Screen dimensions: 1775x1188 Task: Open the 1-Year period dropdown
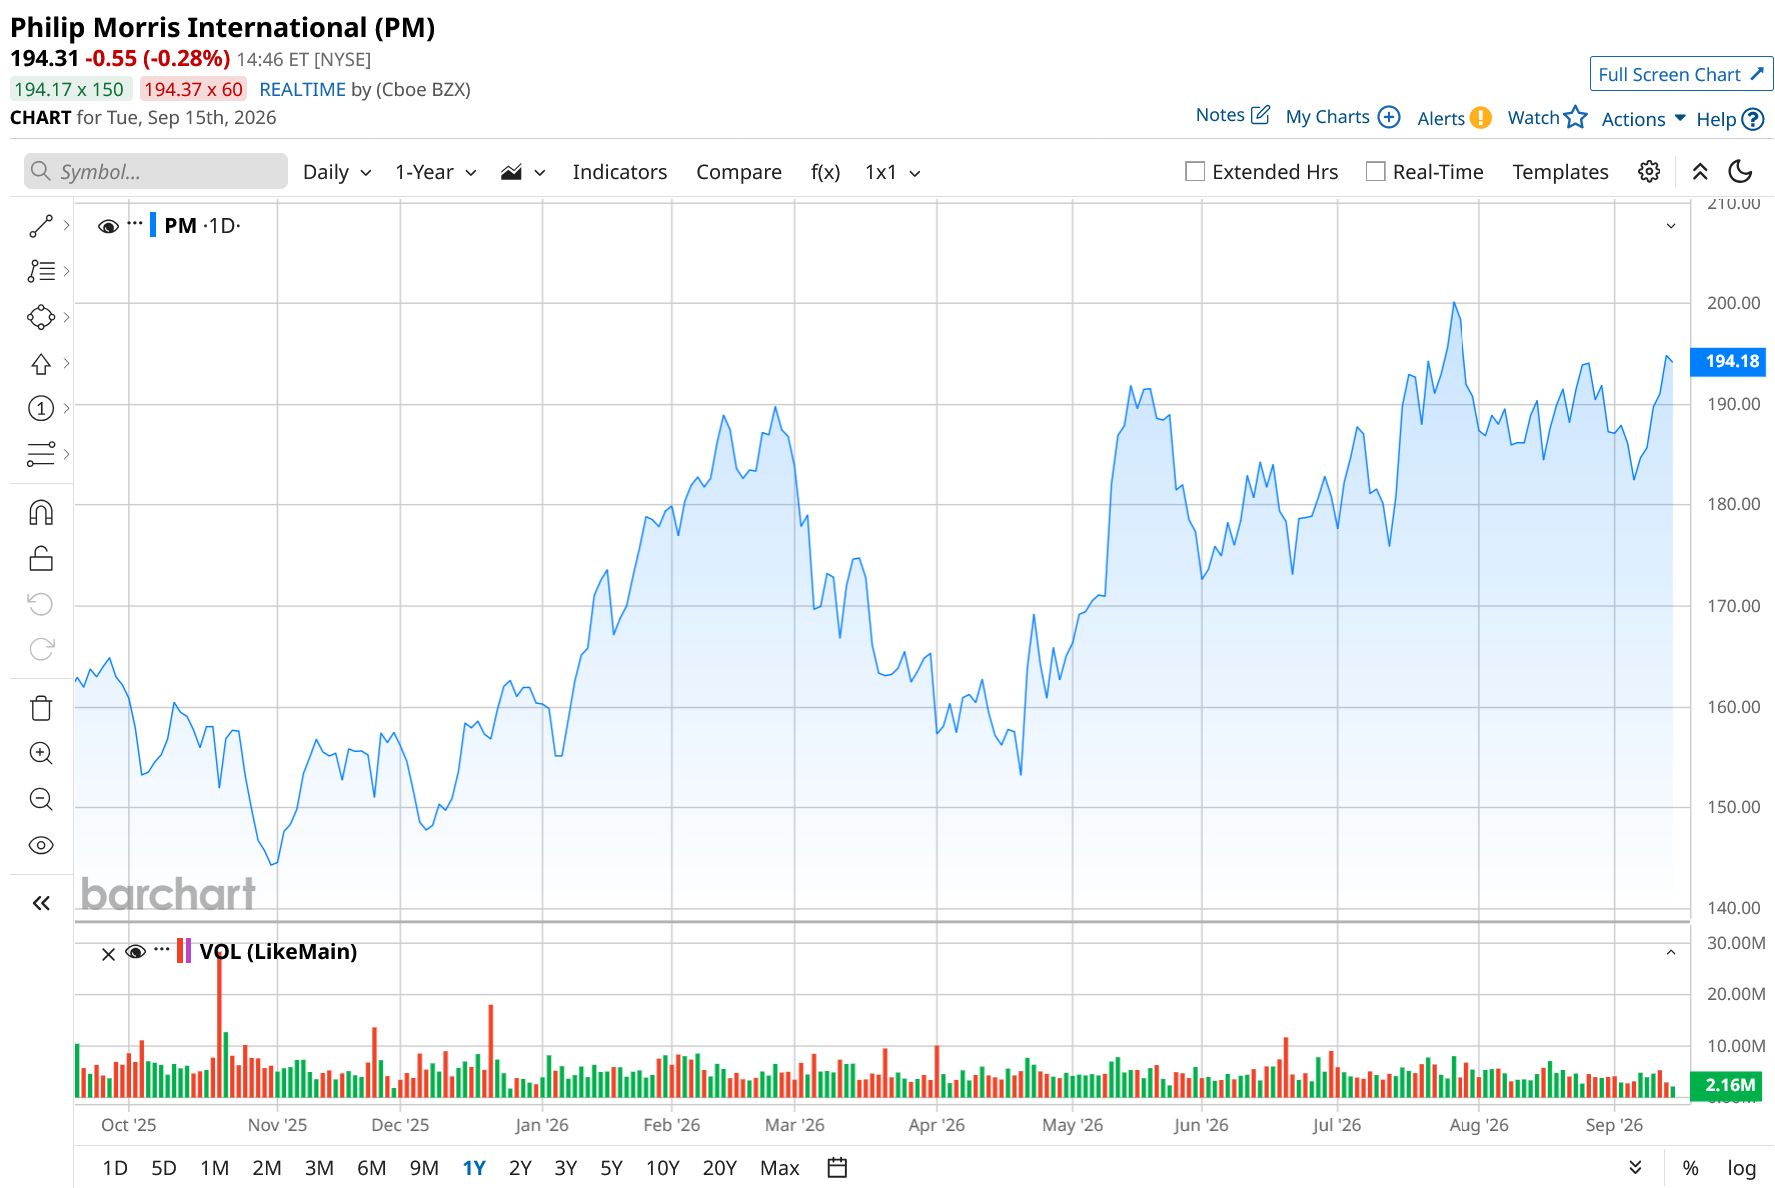(x=435, y=172)
